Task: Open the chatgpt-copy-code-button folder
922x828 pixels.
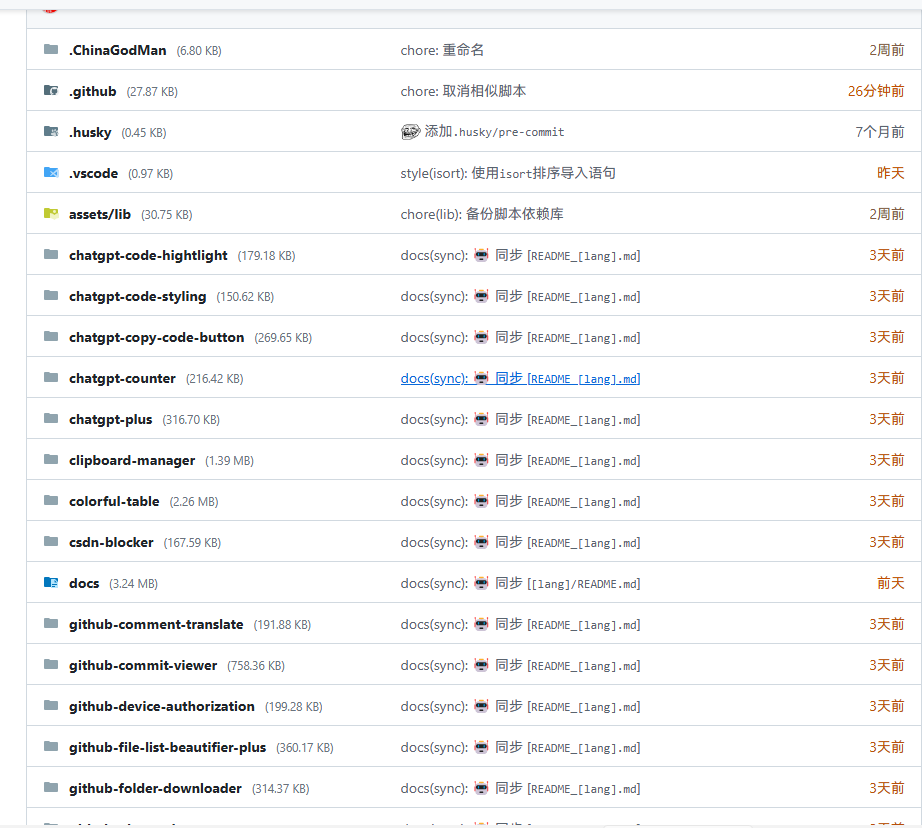Action: pos(156,337)
